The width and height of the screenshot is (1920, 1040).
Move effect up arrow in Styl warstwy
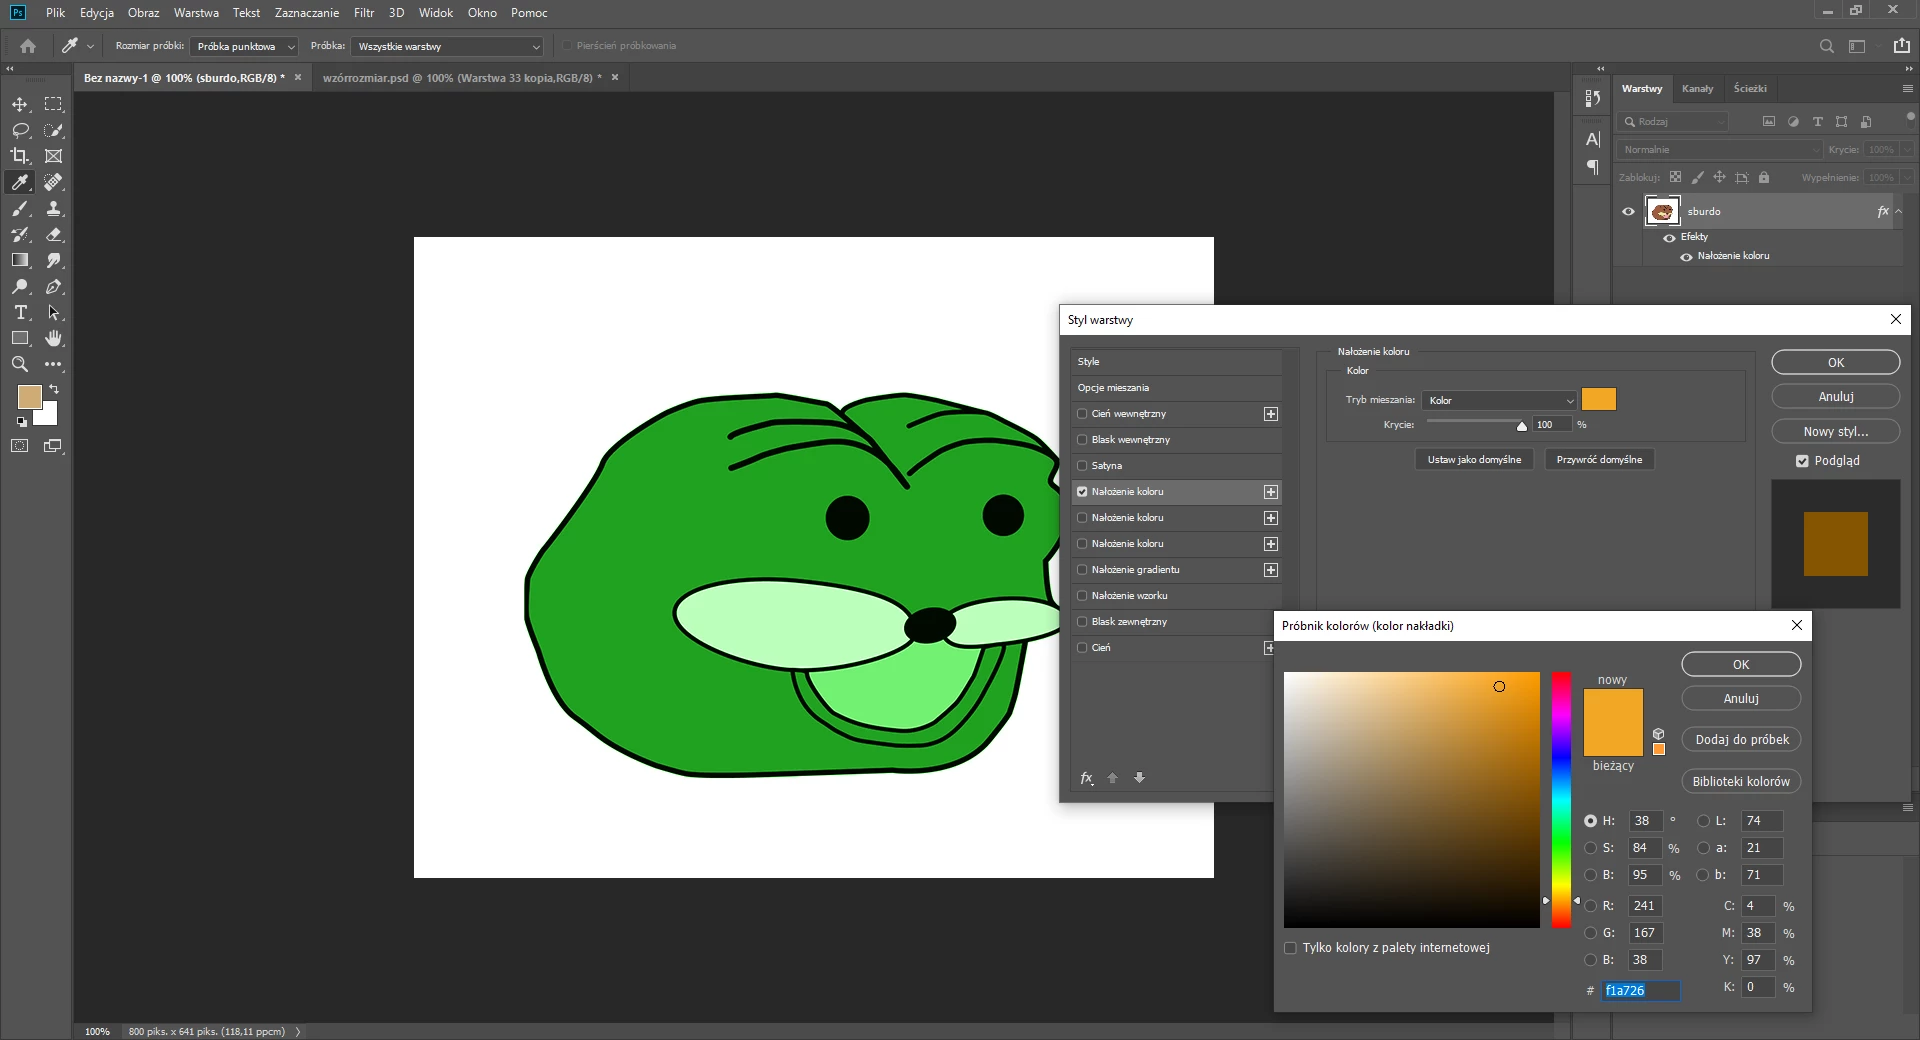1112,778
